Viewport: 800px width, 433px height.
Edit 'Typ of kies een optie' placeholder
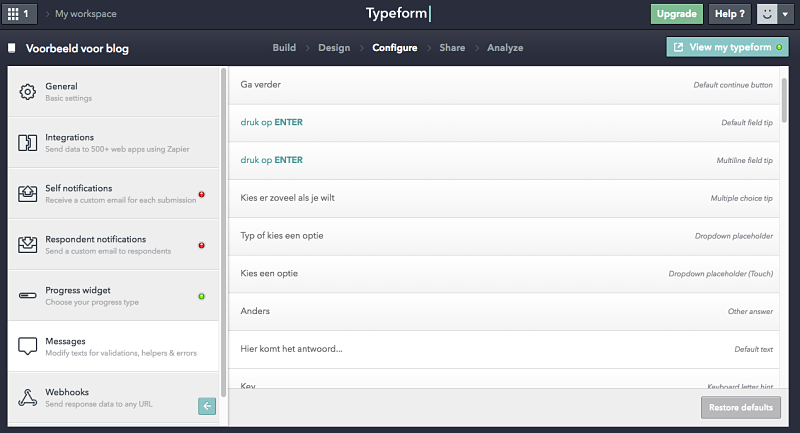coord(504,236)
